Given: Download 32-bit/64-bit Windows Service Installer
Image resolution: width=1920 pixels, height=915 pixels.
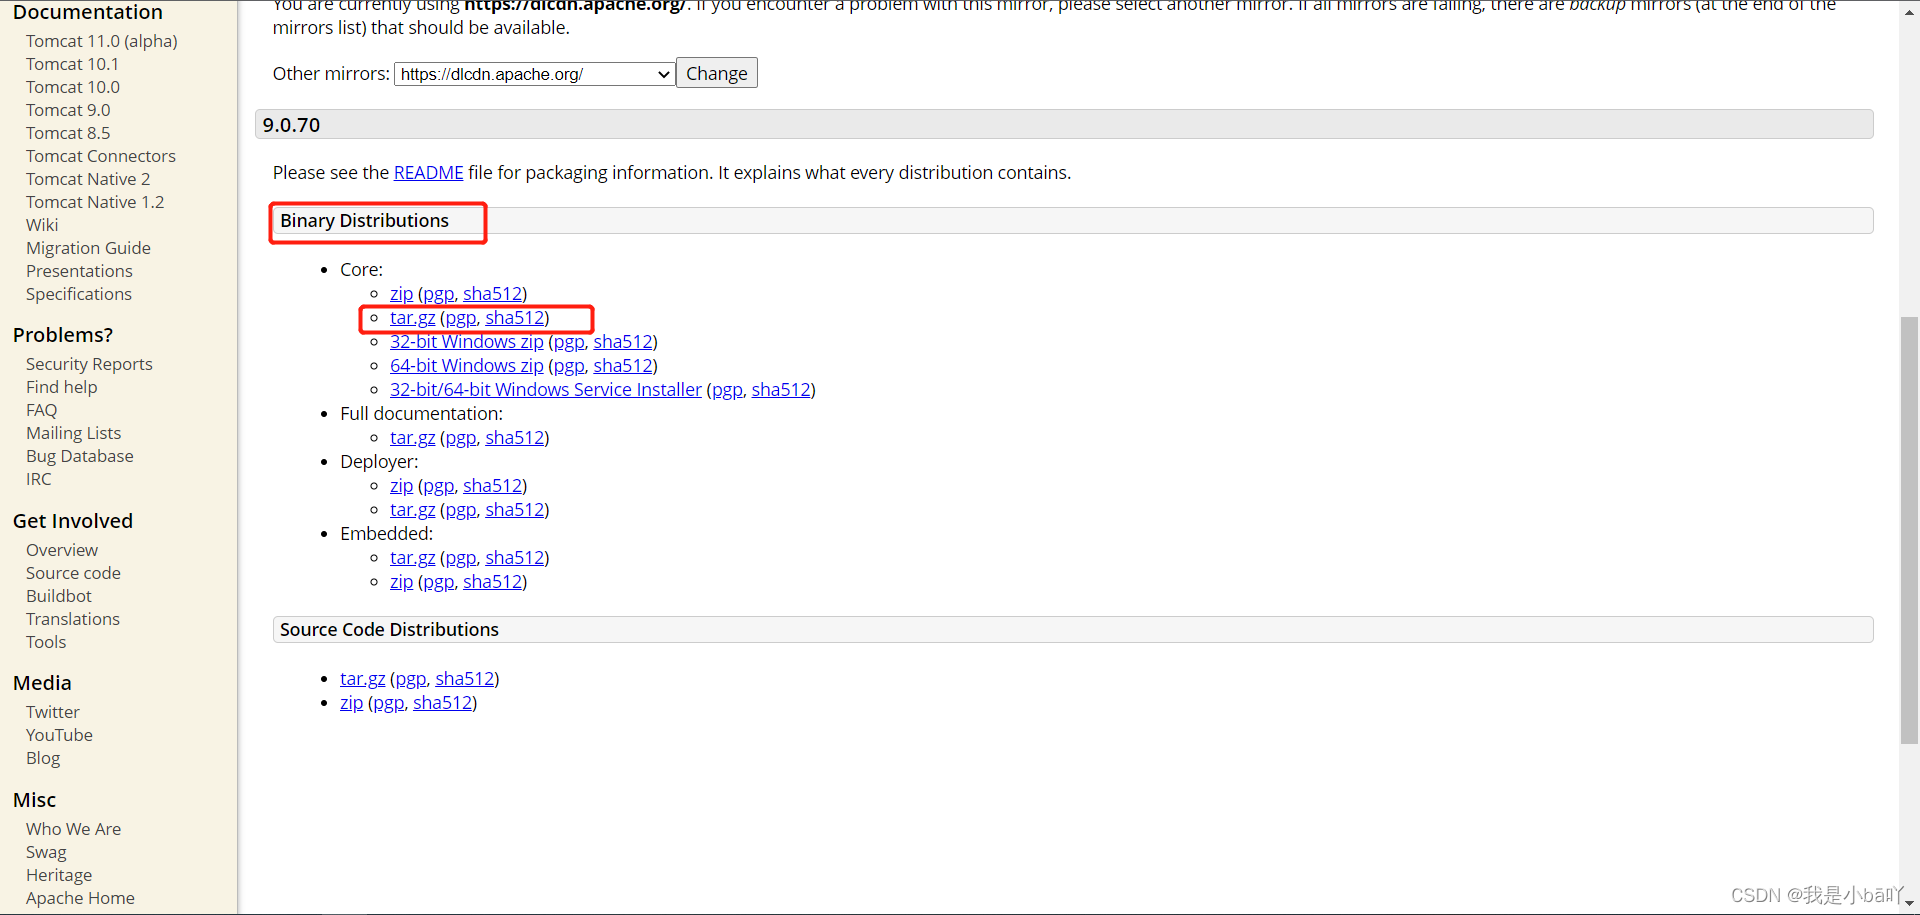Looking at the screenshot, I should (x=546, y=390).
